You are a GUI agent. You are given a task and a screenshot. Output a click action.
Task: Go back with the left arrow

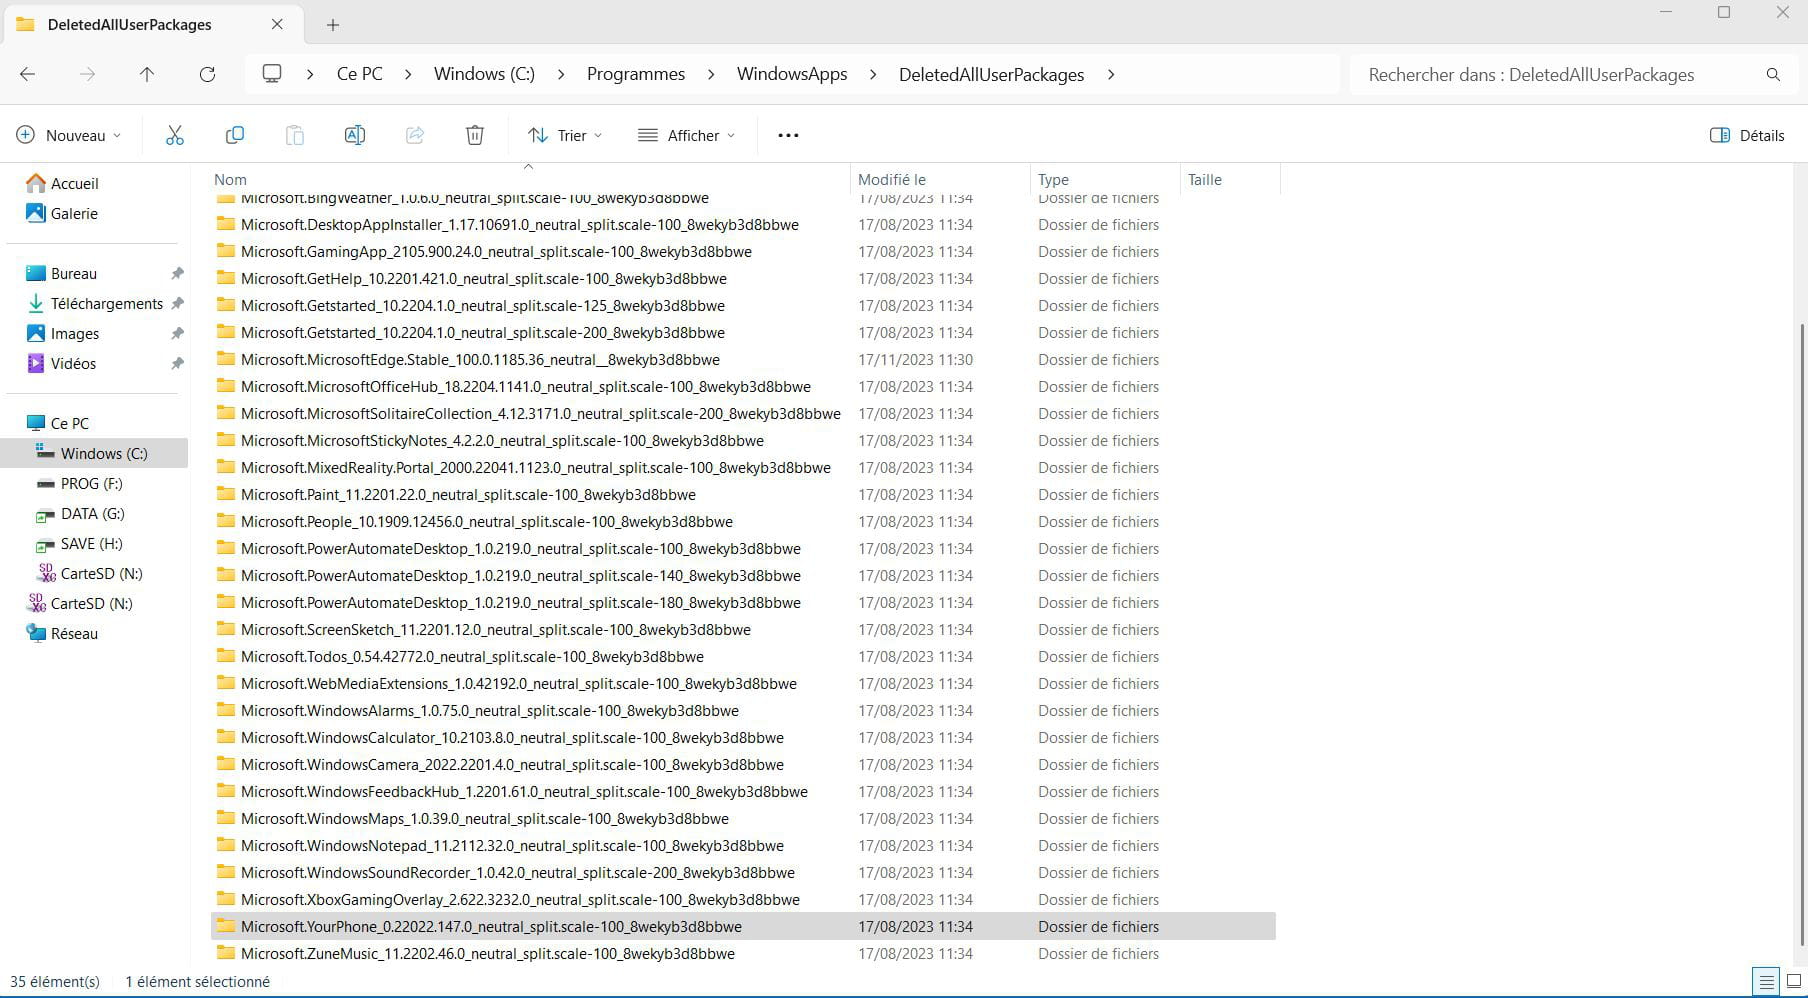click(28, 74)
